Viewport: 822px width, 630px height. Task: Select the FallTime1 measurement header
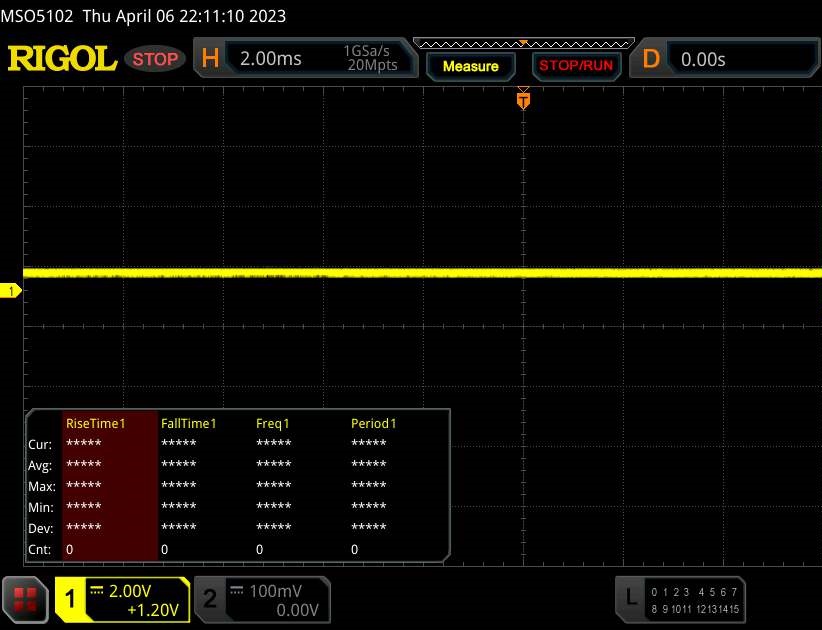point(189,423)
